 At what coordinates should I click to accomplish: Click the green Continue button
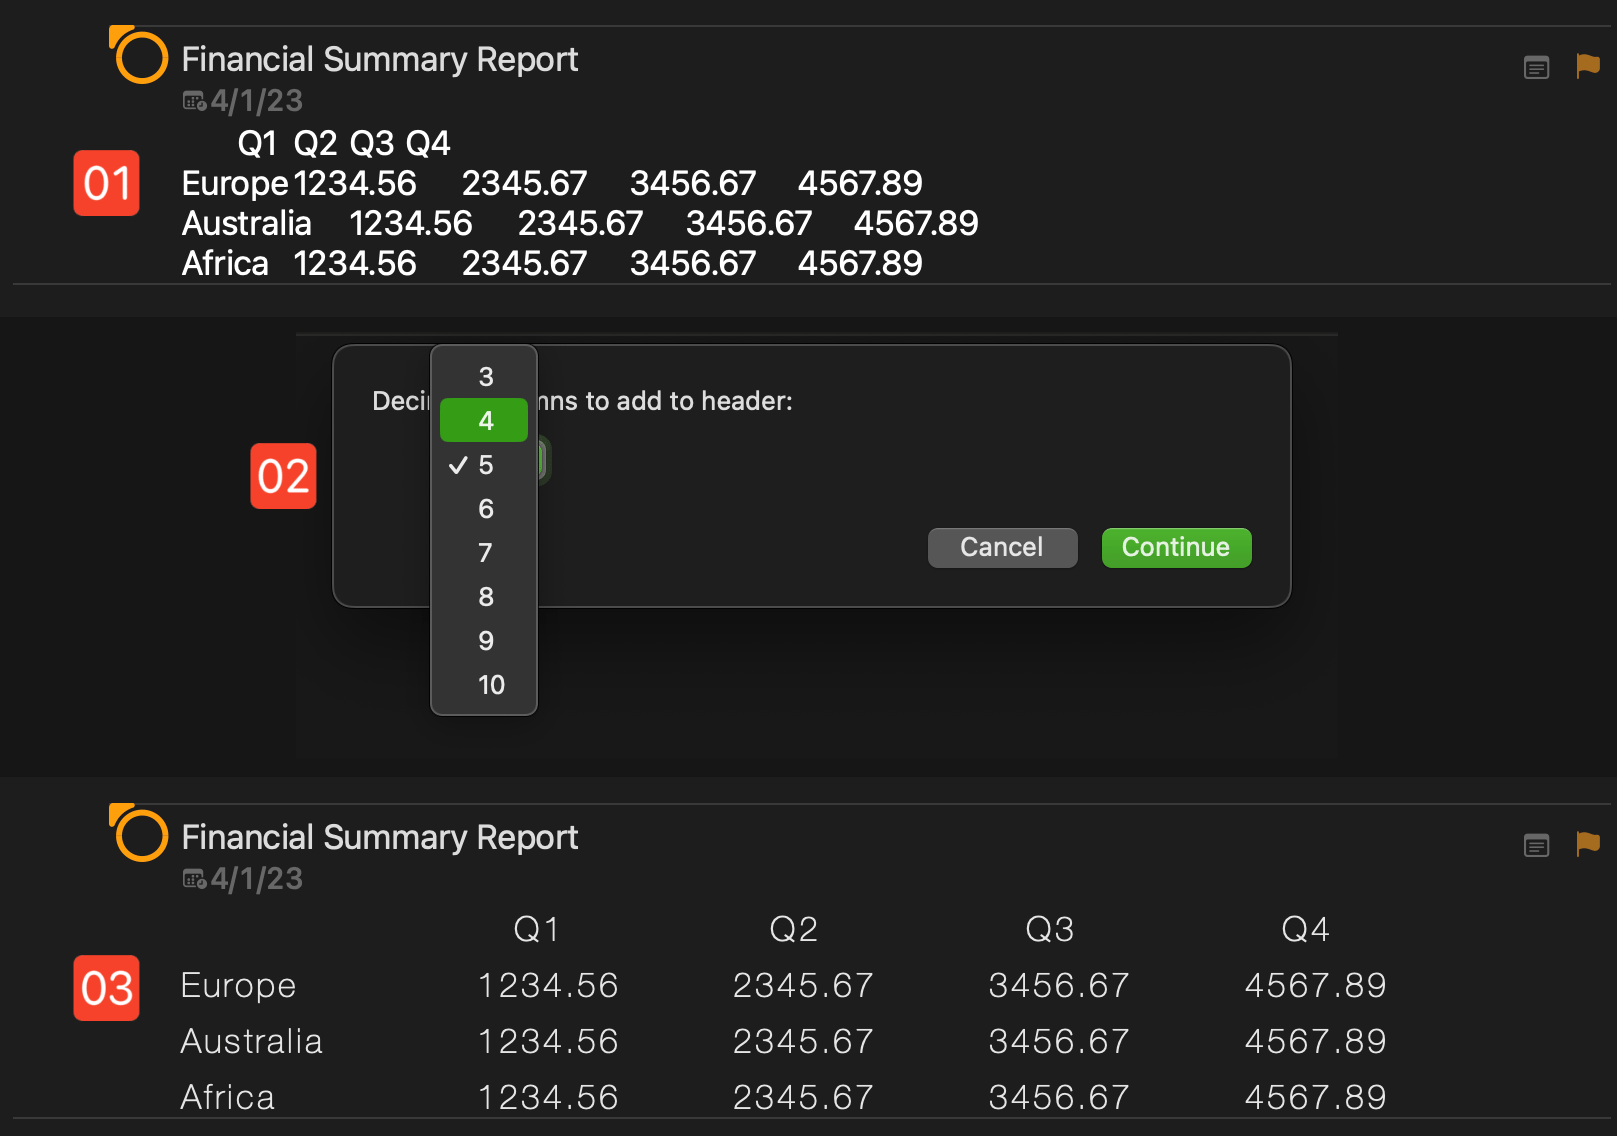pyautogui.click(x=1176, y=548)
